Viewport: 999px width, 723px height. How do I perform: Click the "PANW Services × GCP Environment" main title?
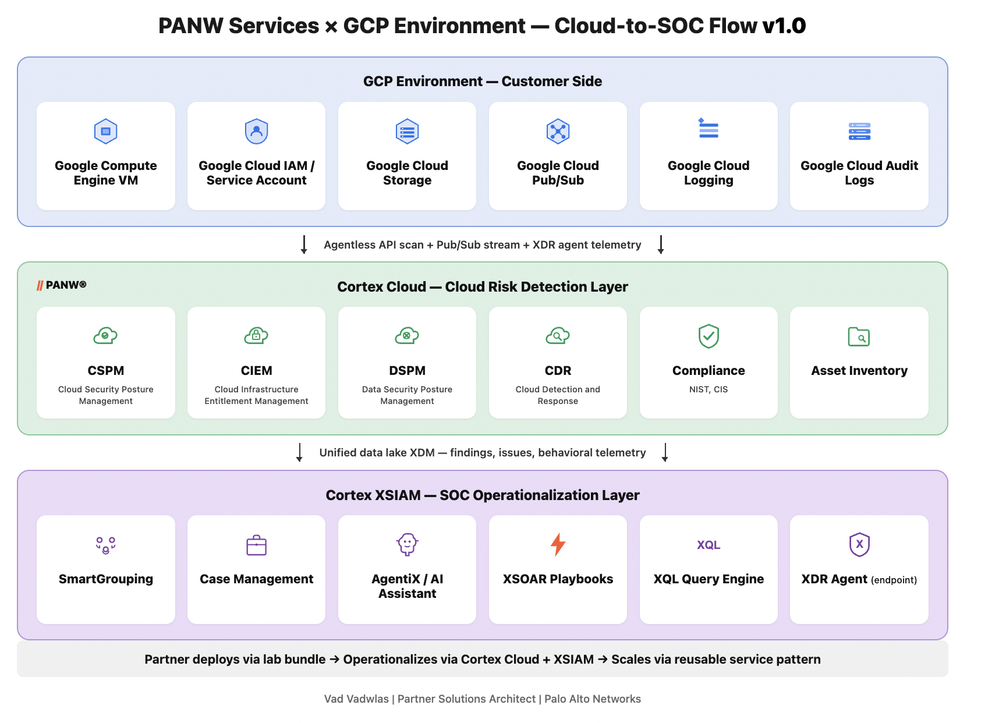482,26
